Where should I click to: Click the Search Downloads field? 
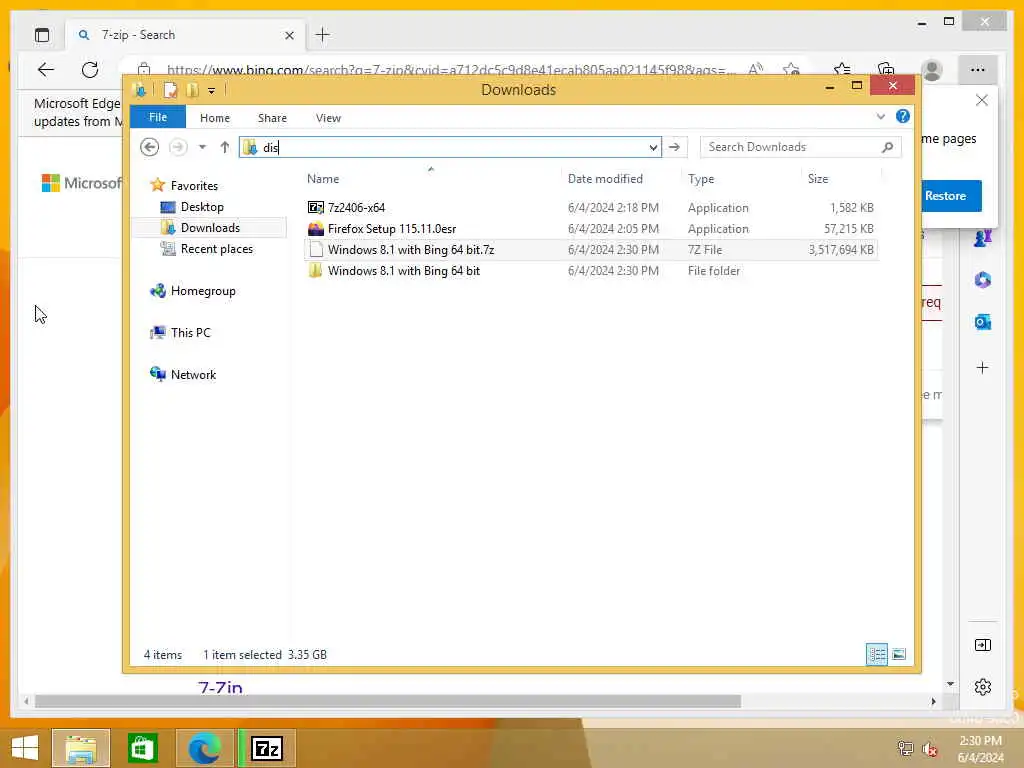pyautogui.click(x=800, y=147)
